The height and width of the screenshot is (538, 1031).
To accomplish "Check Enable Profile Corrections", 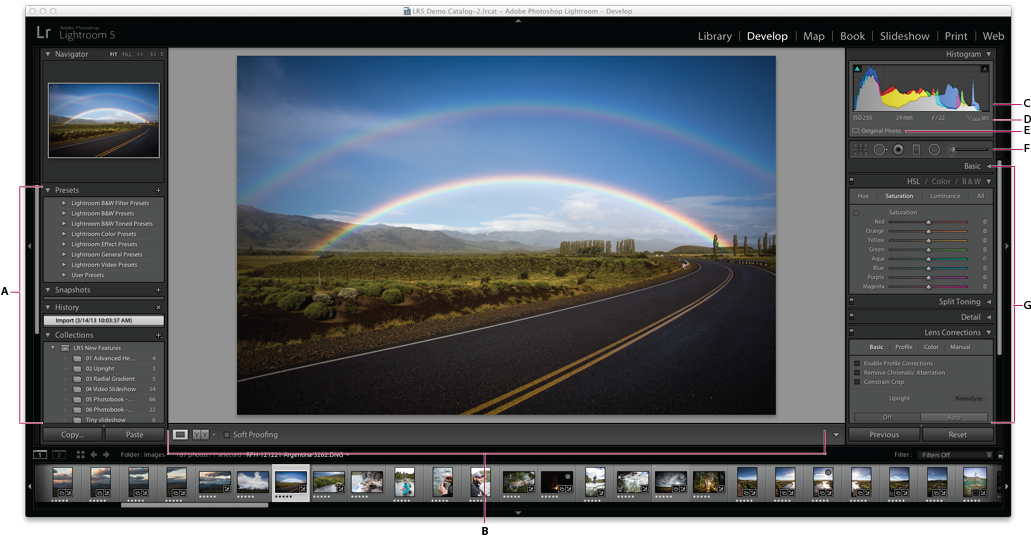I will (857, 363).
